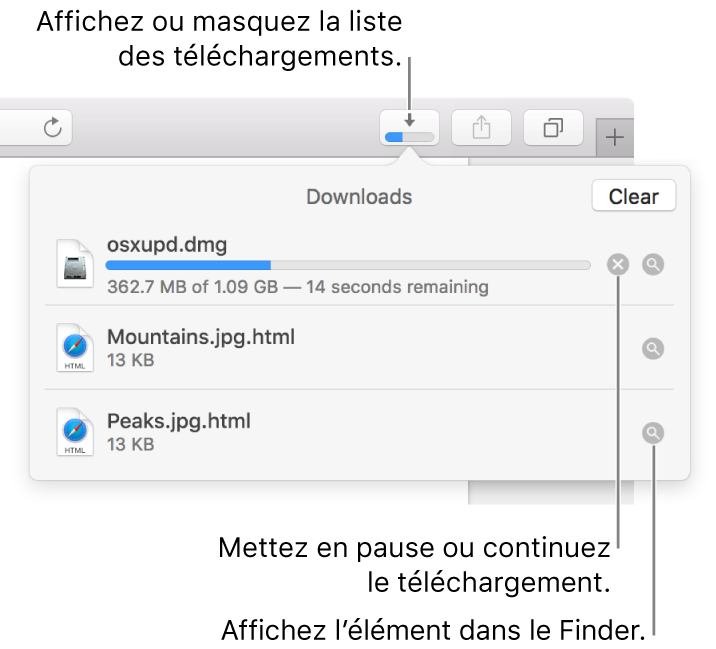Viewport: 716px width, 649px height.
Task: Click the osxupd.dmg download progress bar
Action: (x=348, y=265)
